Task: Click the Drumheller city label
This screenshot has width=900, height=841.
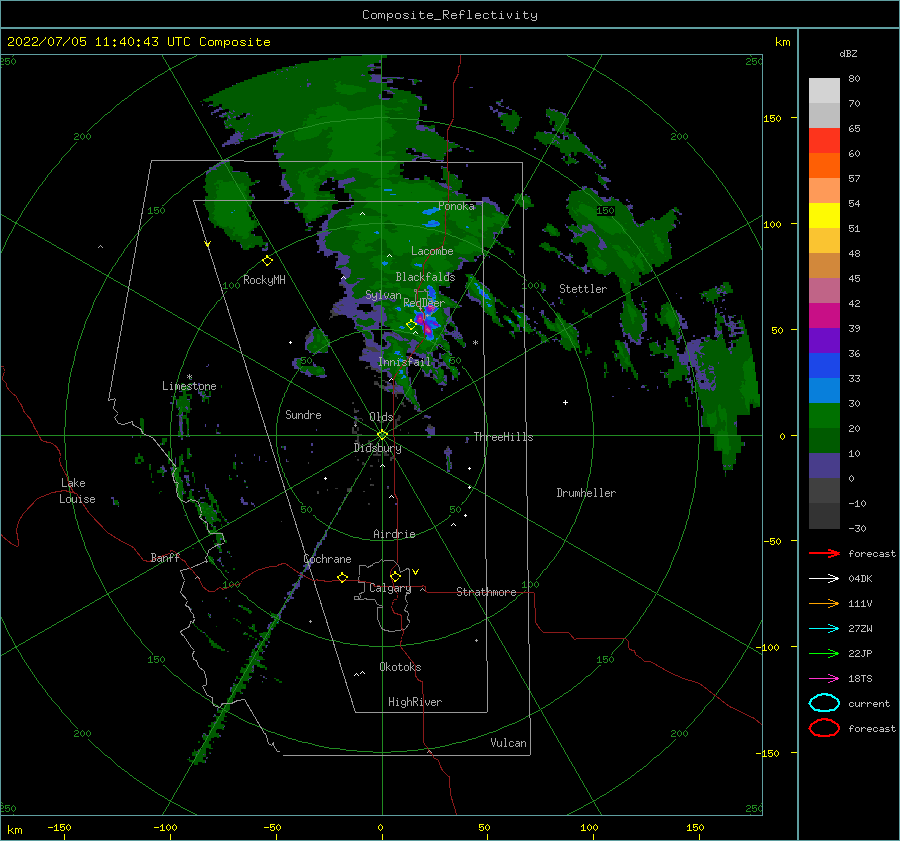Action: 586,493
